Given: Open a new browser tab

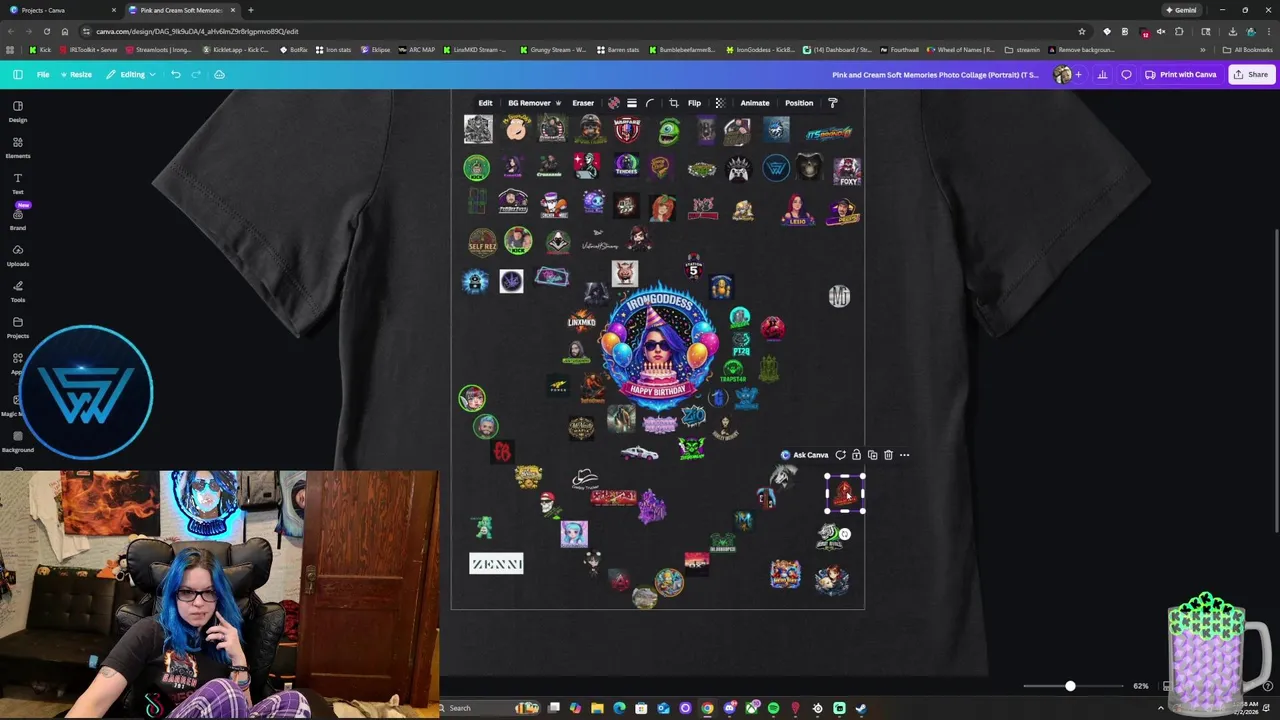Looking at the screenshot, I should (250, 10).
